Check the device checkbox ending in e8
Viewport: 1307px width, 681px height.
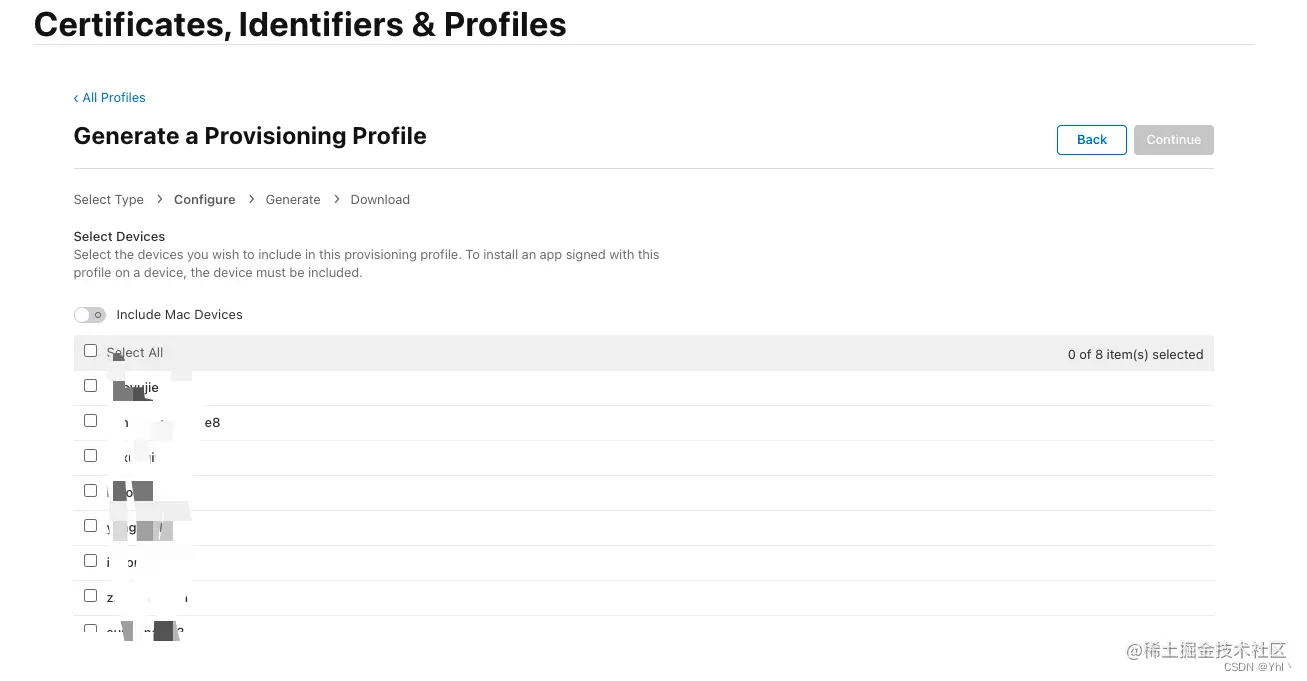coord(91,421)
